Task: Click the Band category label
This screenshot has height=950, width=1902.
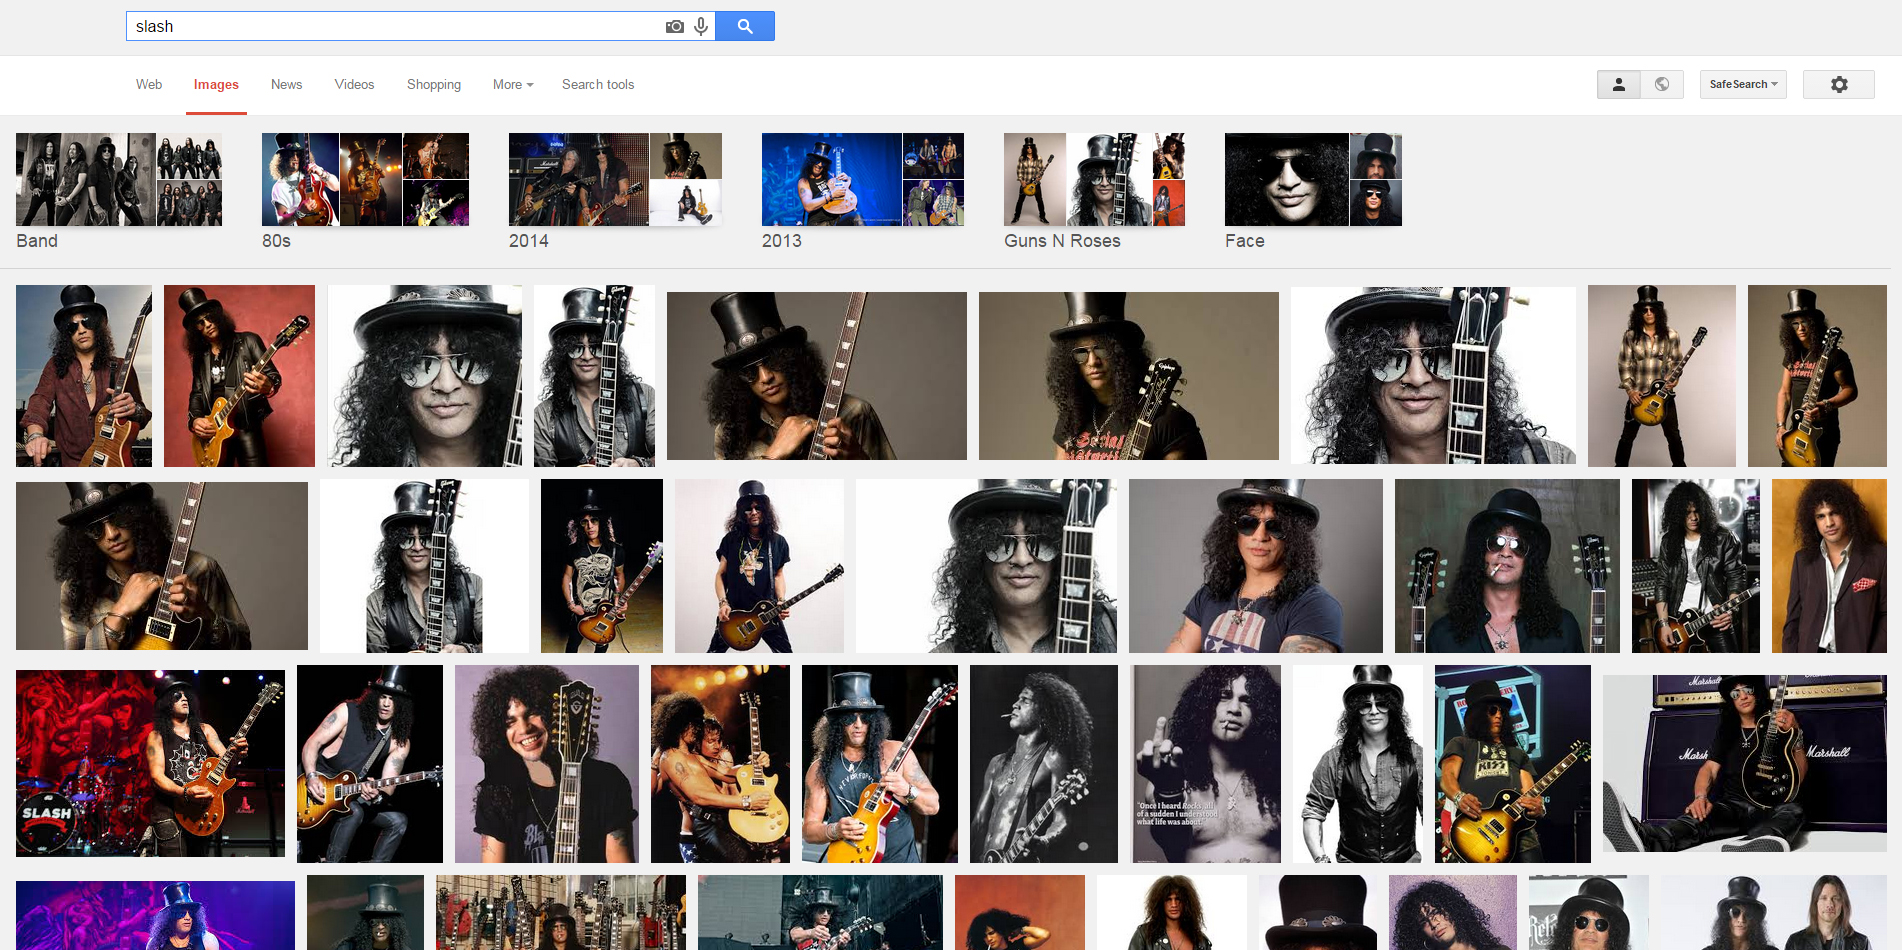Action: tap(37, 241)
